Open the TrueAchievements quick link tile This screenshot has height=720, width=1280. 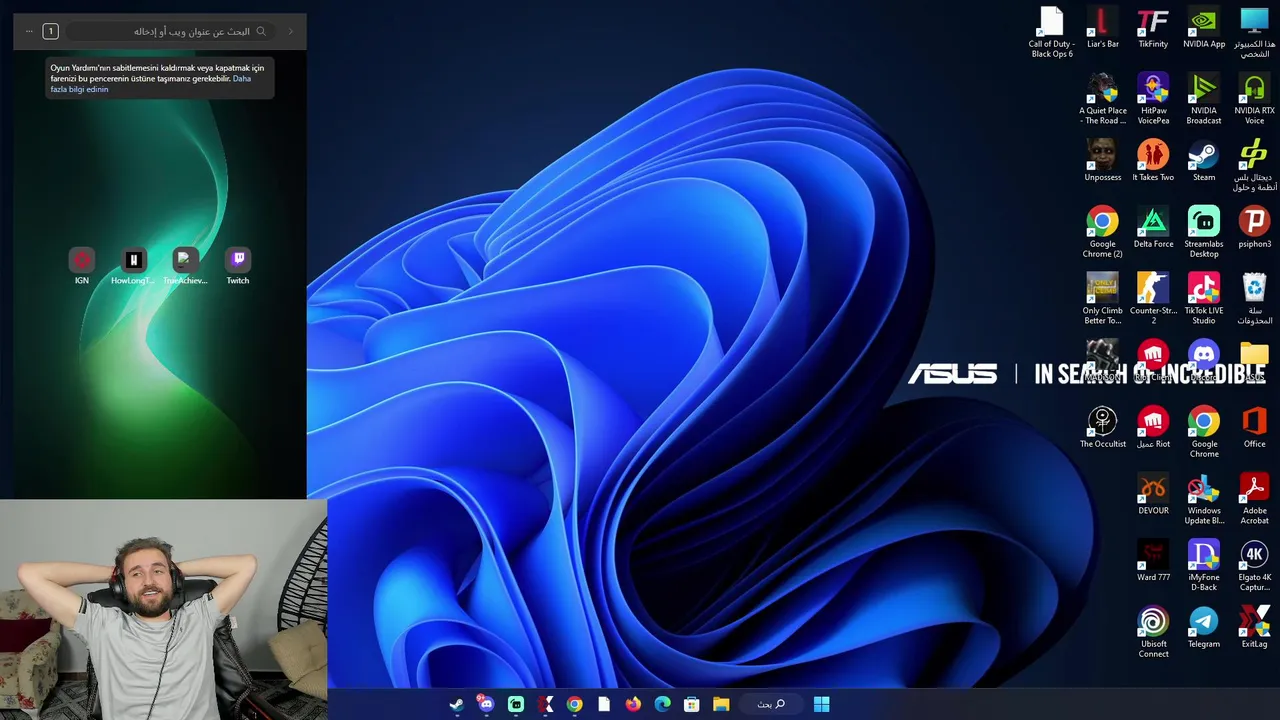pos(185,266)
